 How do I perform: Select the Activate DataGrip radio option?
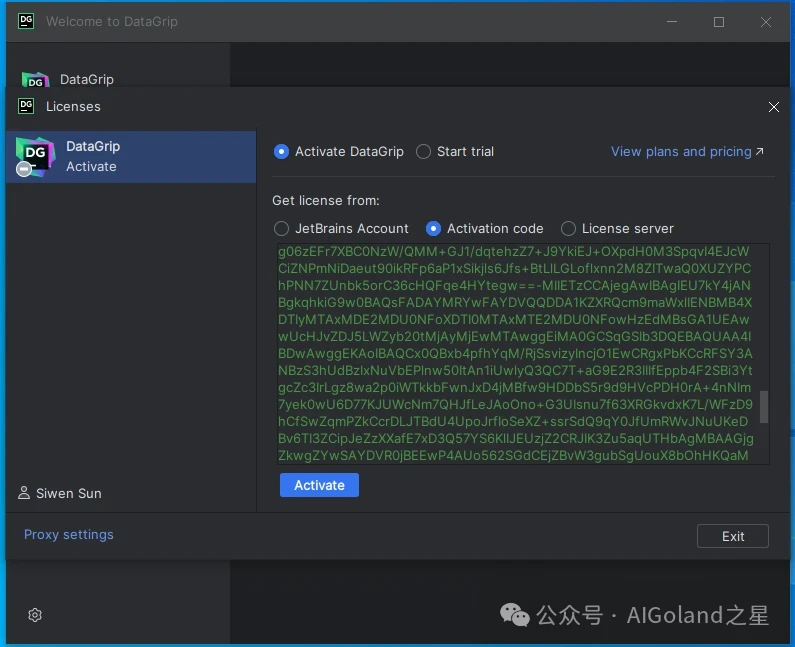[x=282, y=152]
